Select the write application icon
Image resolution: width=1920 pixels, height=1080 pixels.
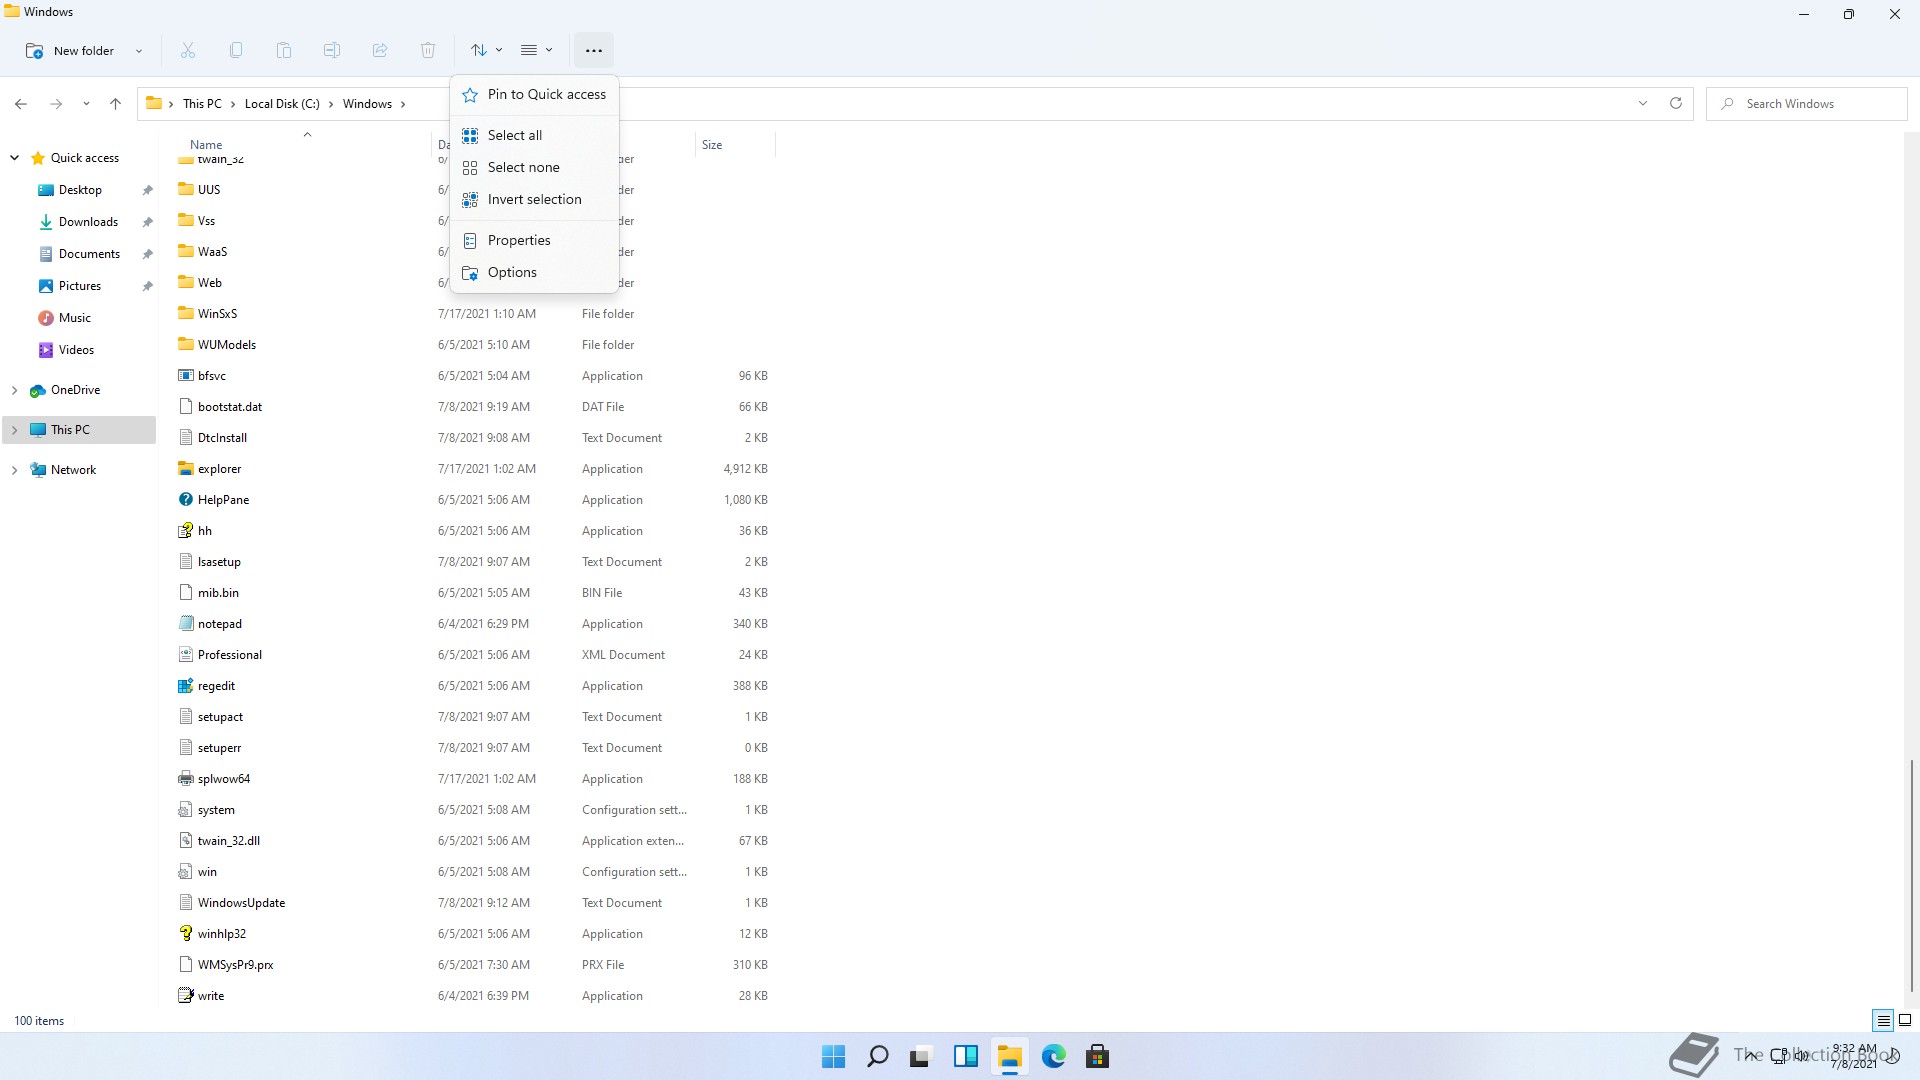pos(185,995)
